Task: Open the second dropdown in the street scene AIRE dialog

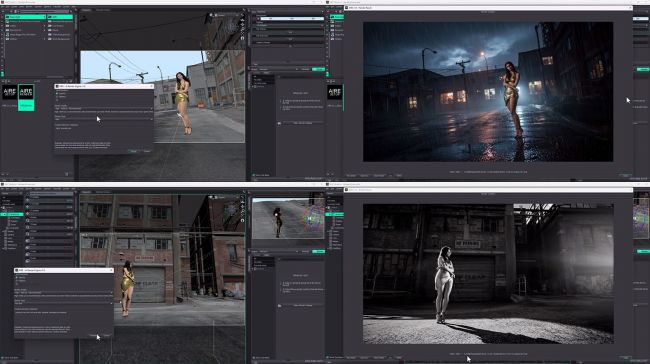Action: click(x=104, y=119)
